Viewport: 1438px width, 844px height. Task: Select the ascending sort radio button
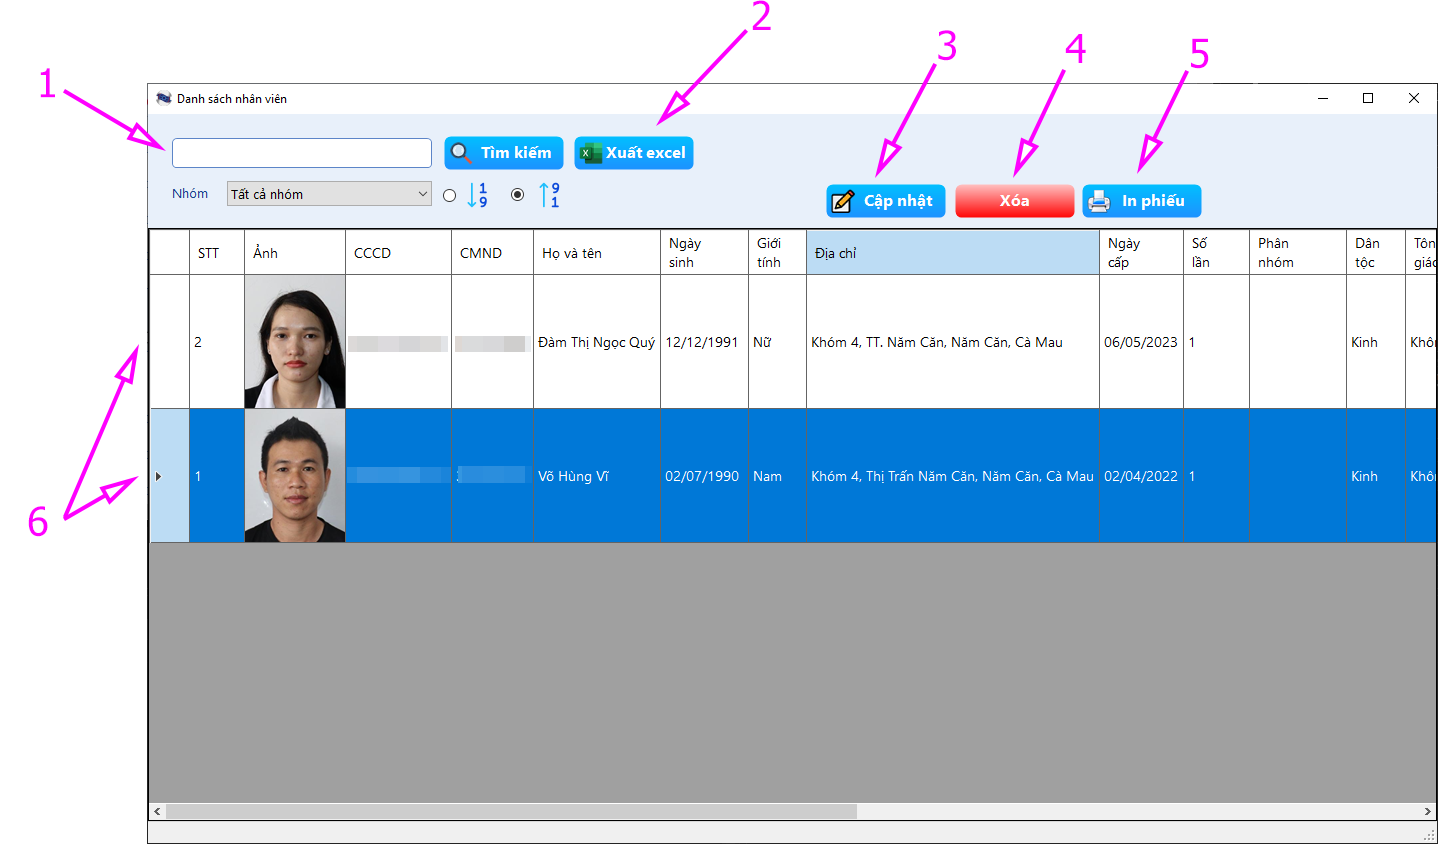click(x=450, y=195)
